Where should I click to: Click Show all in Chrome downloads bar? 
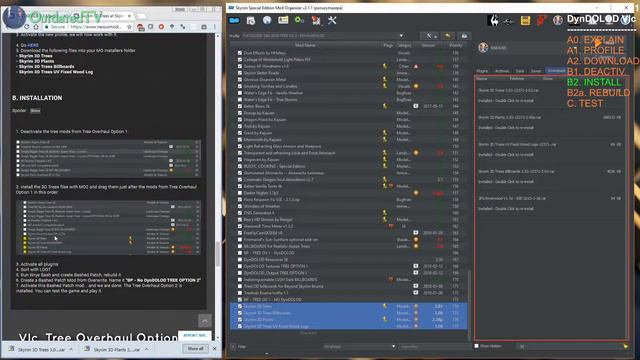pyautogui.click(x=195, y=349)
